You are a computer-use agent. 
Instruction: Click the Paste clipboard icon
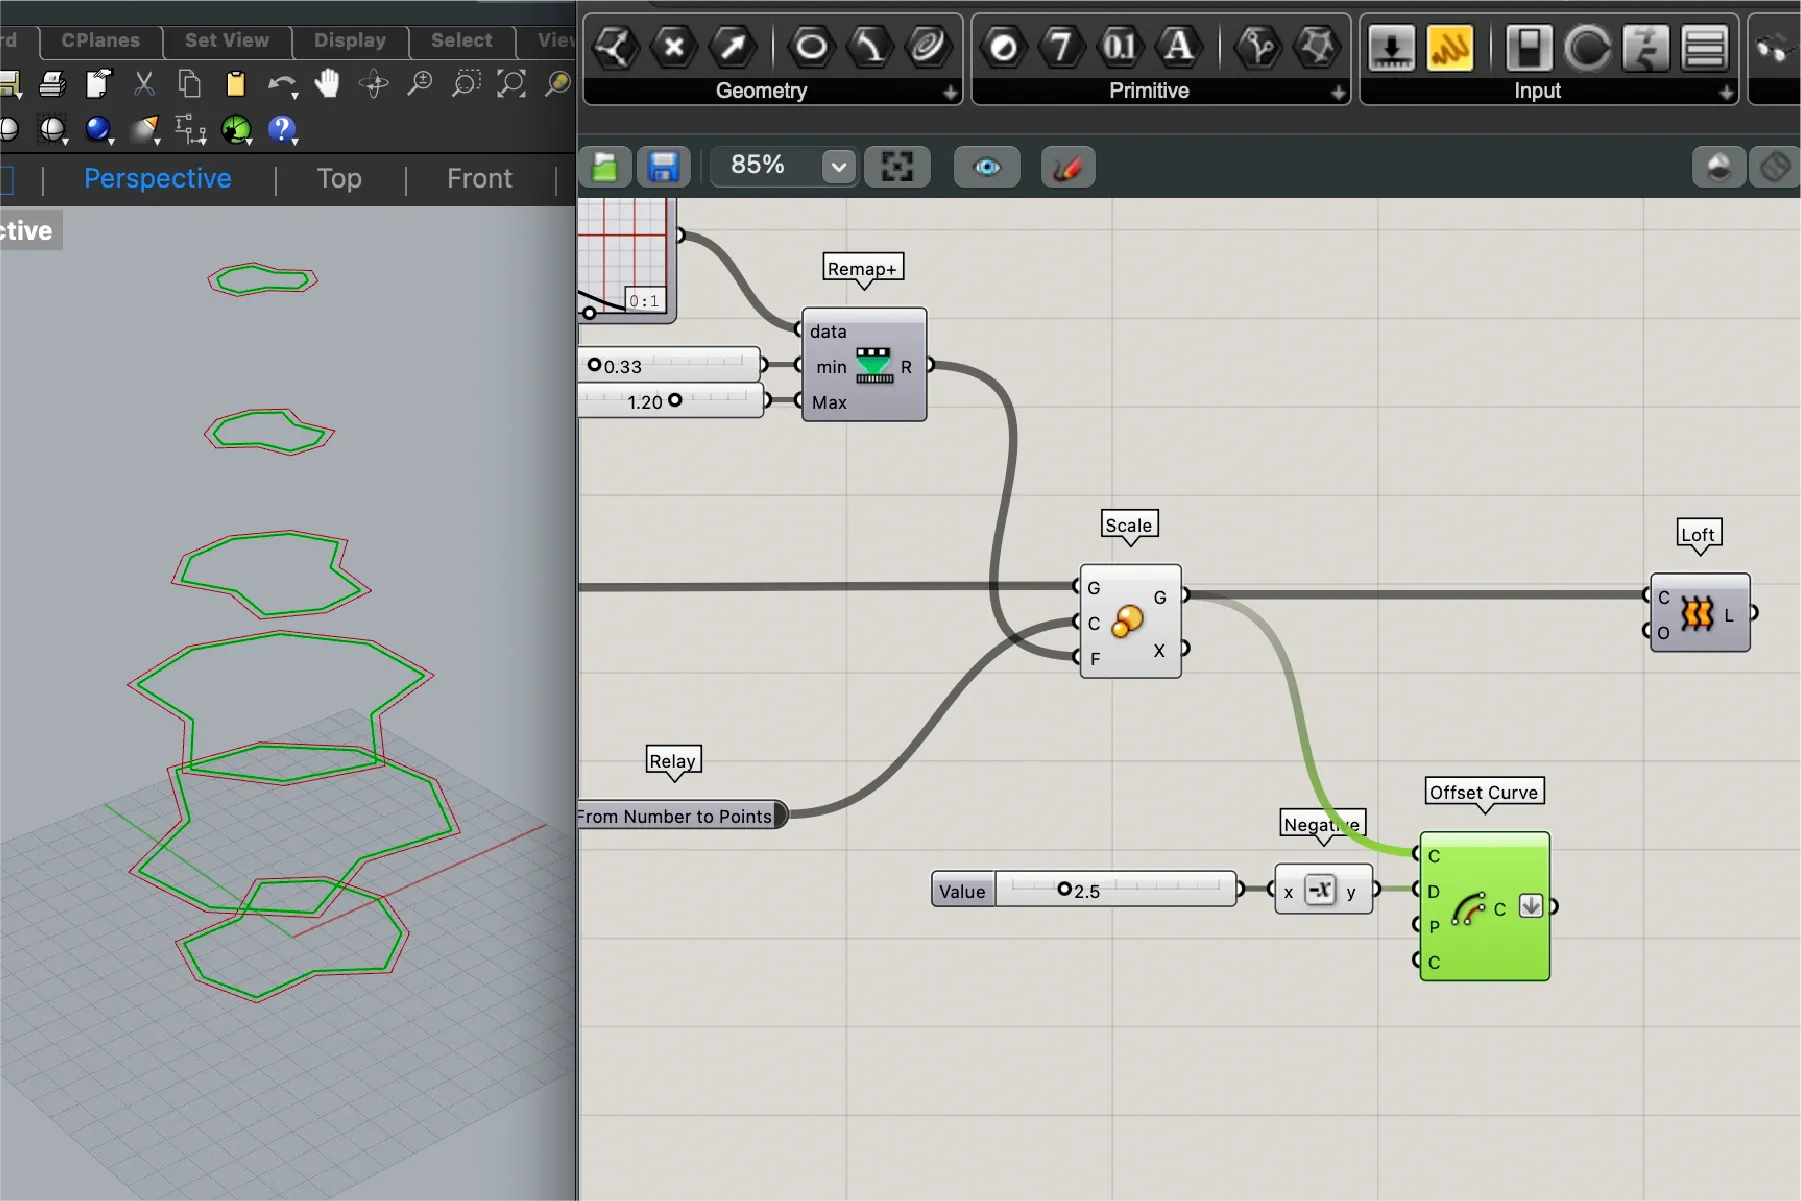click(236, 84)
